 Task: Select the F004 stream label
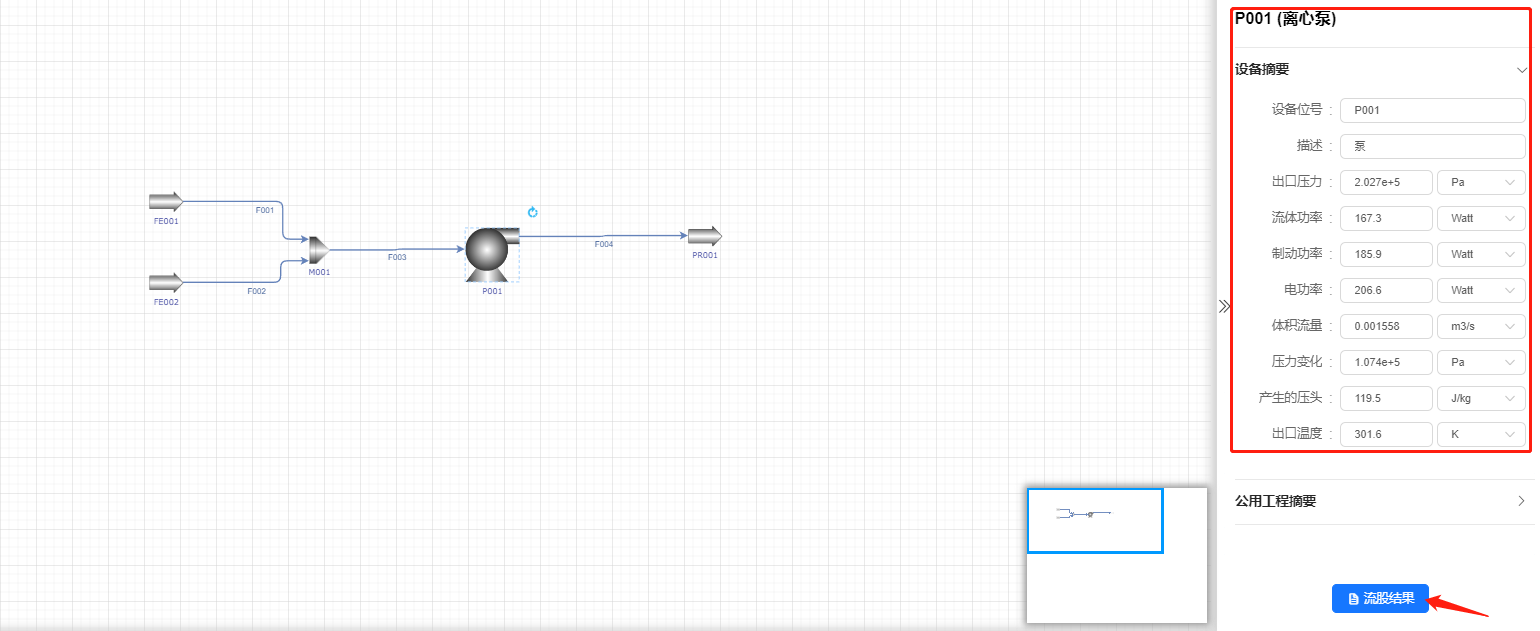pyautogui.click(x=604, y=244)
